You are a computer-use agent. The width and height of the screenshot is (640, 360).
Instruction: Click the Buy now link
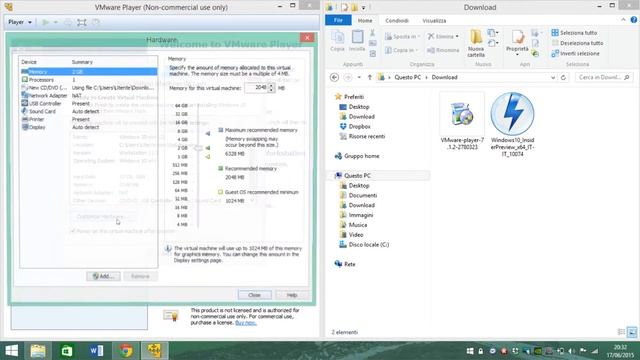[x=246, y=322]
